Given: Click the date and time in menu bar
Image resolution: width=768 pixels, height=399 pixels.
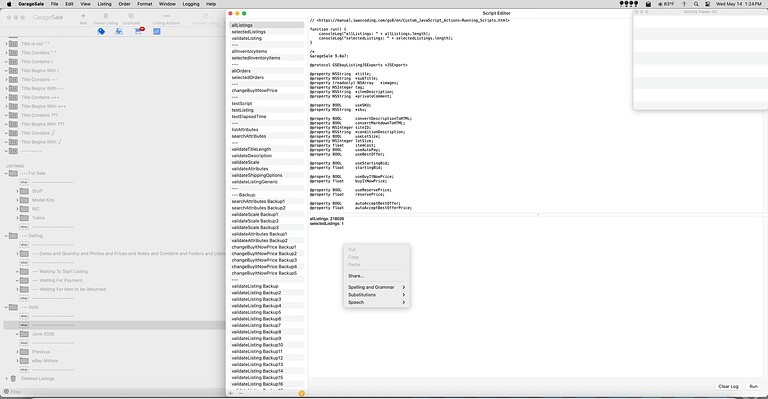Looking at the screenshot, I should pyautogui.click(x=739, y=4).
